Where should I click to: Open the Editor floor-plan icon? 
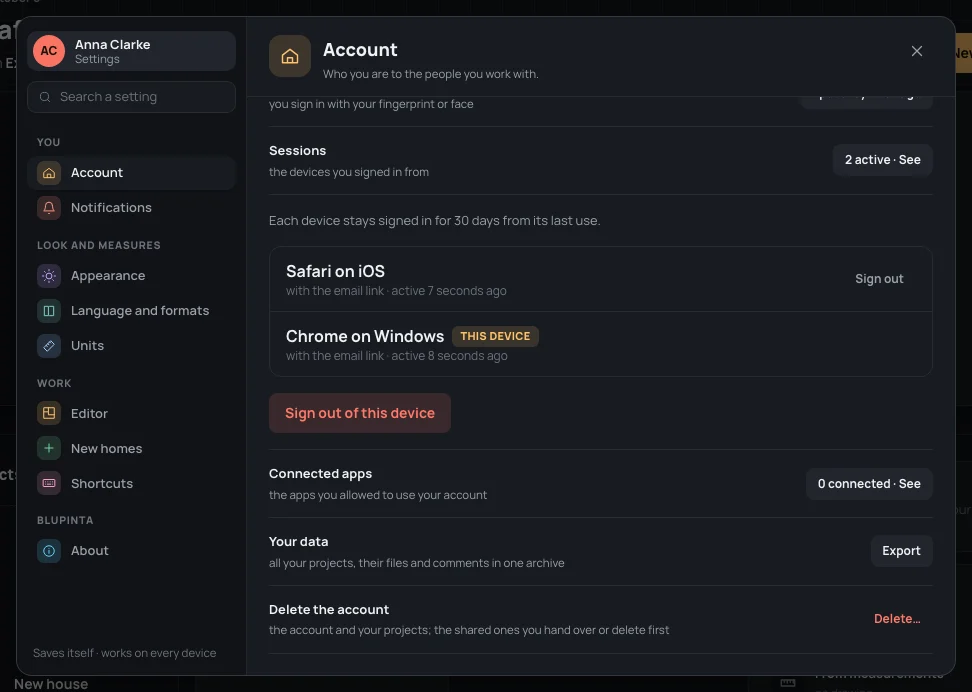click(49, 414)
